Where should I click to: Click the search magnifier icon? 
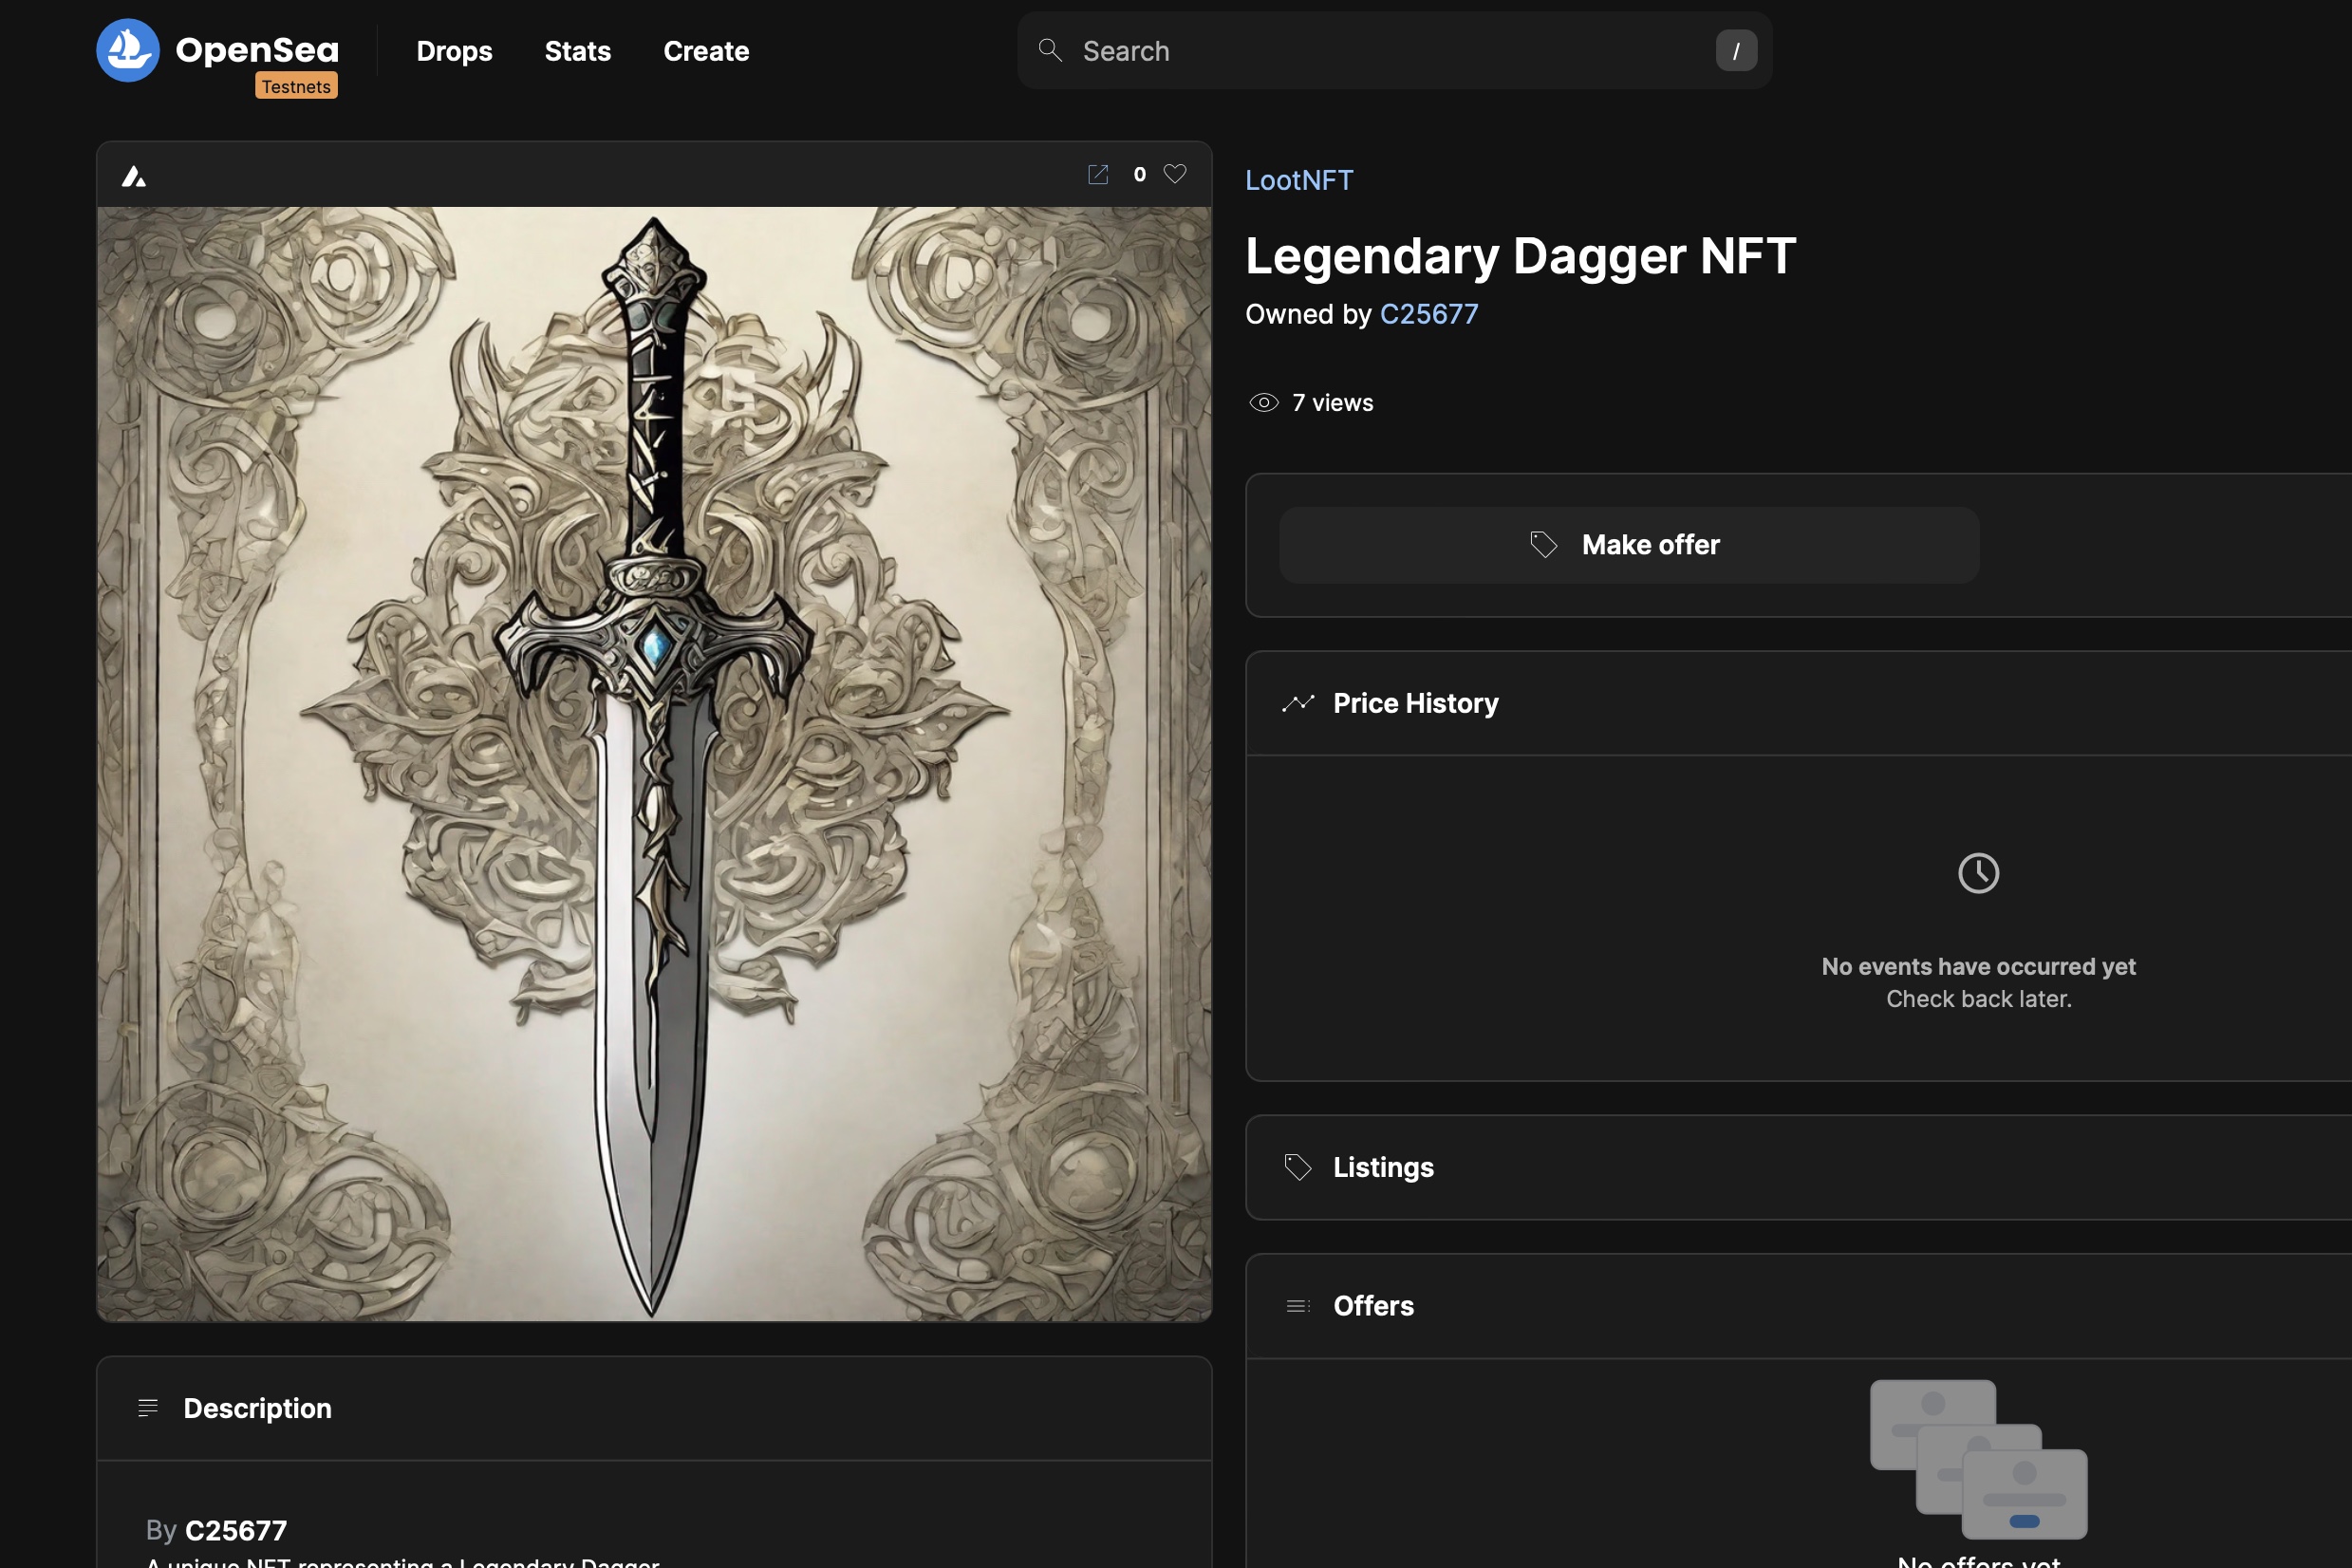tap(1049, 50)
